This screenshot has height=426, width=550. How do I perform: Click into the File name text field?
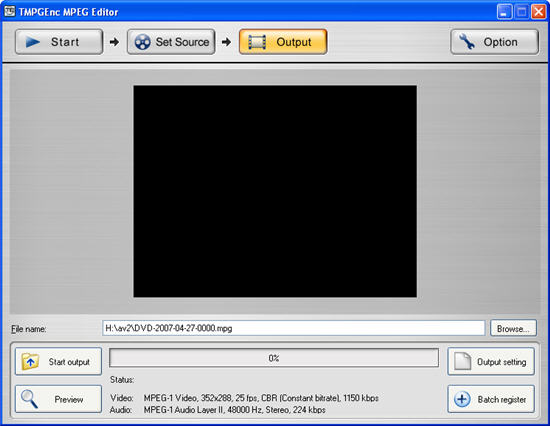coord(294,328)
